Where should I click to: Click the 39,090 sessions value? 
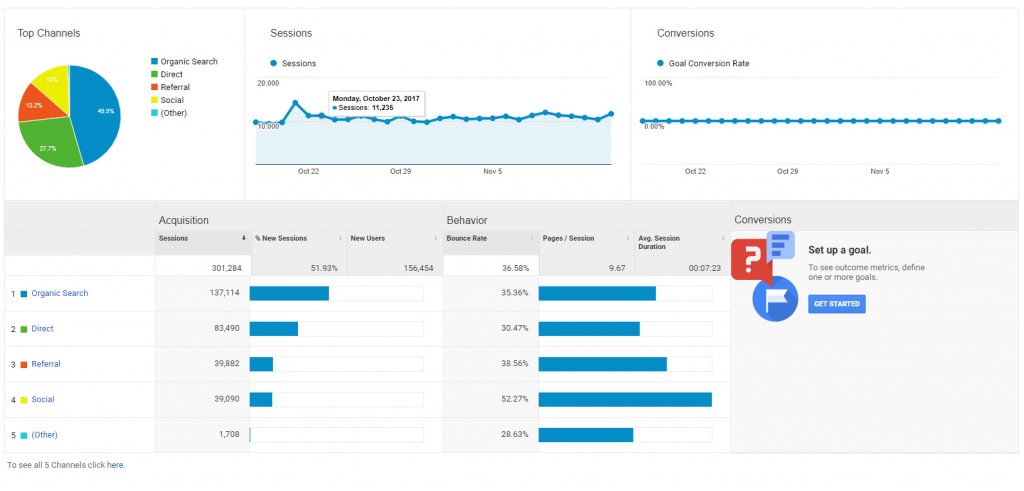(x=227, y=399)
